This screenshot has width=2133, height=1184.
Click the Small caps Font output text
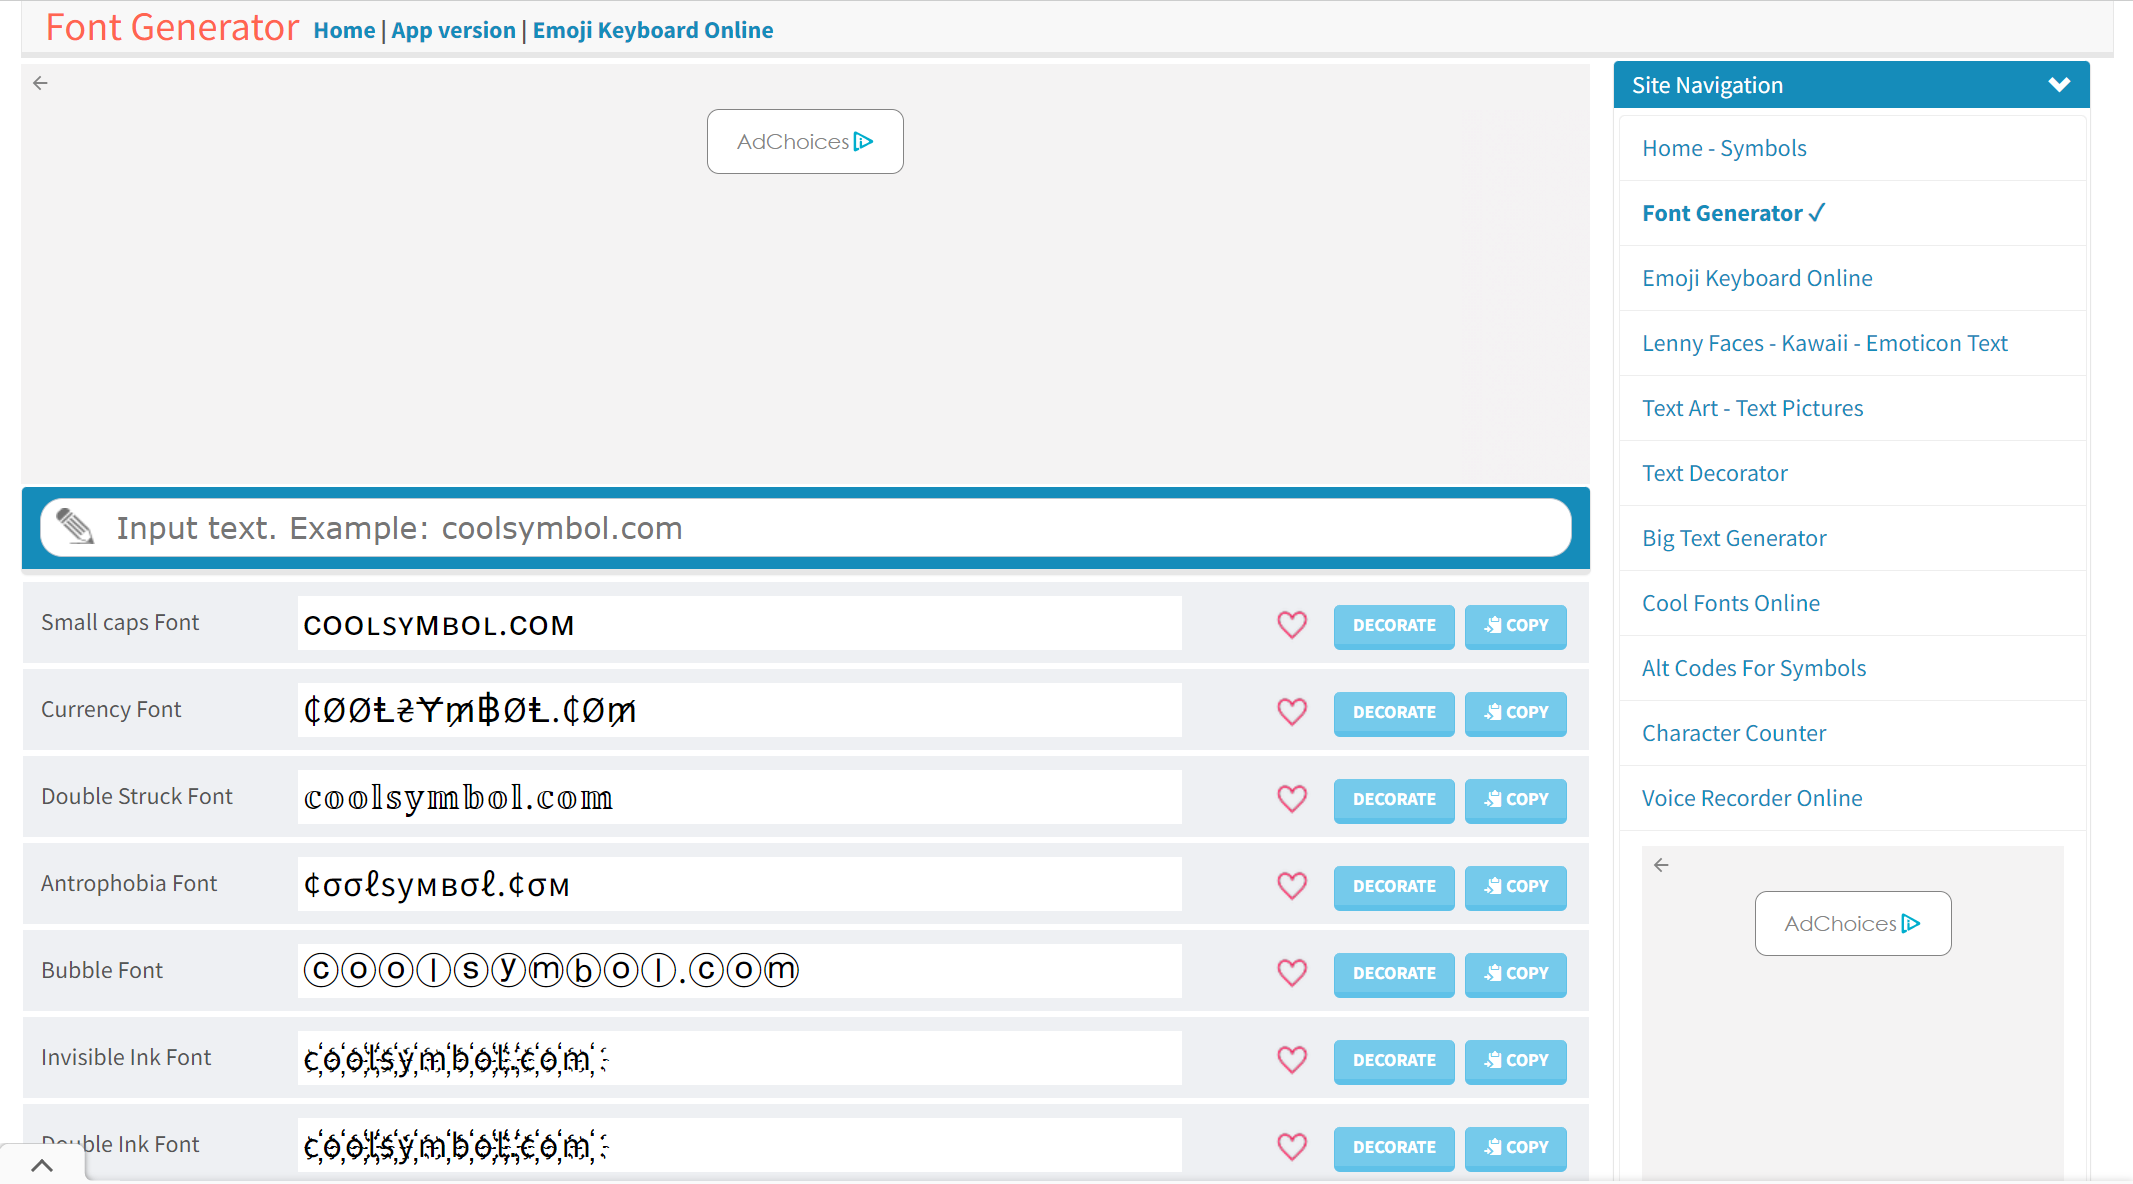(739, 624)
